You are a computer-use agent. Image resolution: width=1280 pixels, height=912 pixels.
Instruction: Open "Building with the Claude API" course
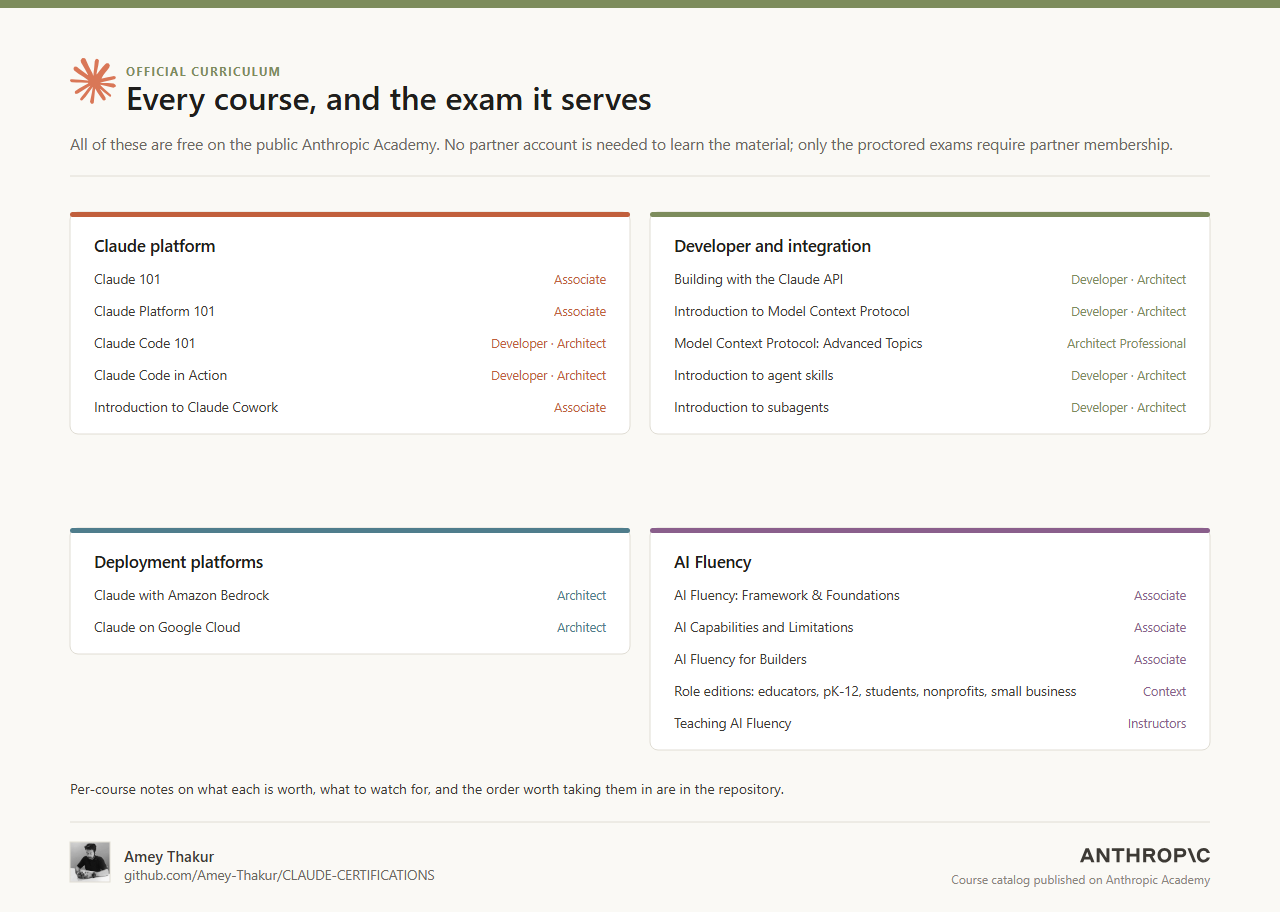click(x=758, y=279)
